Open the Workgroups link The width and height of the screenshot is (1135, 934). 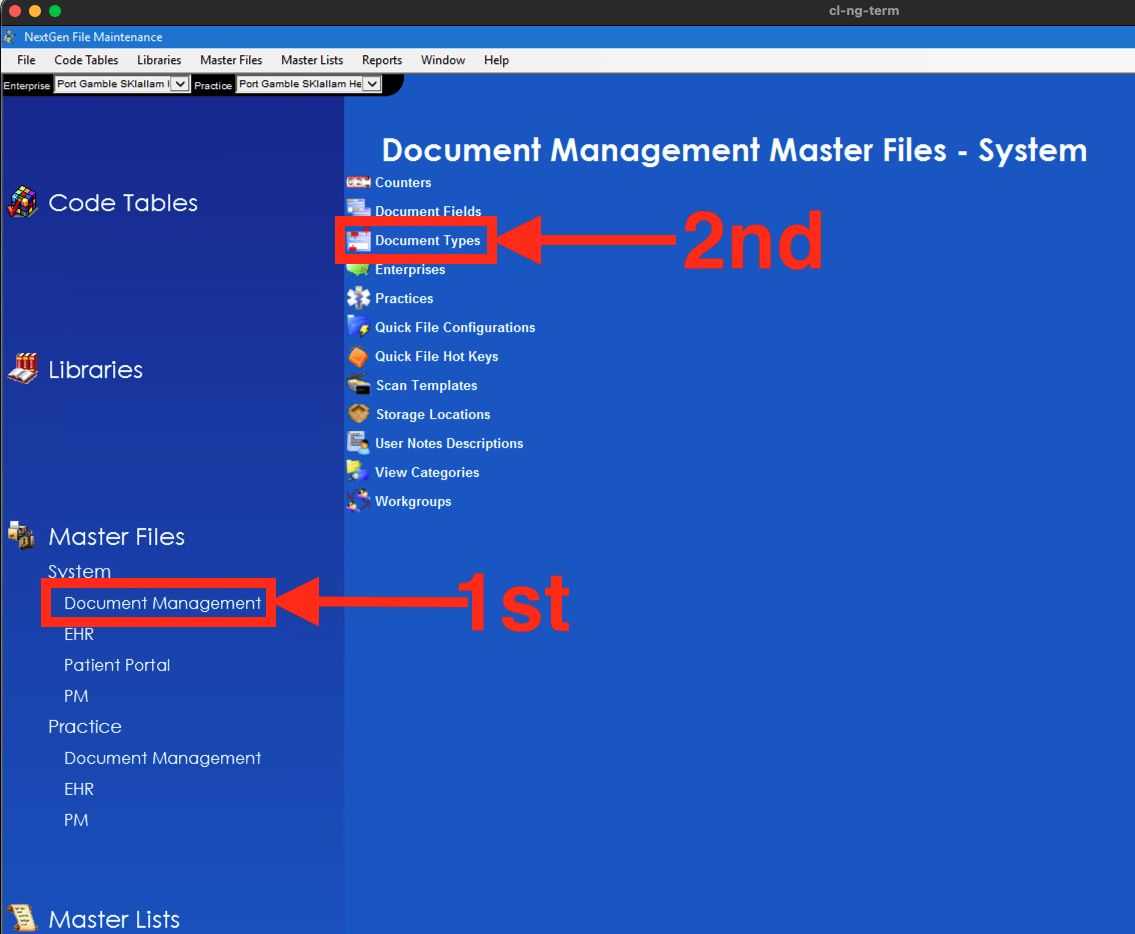pos(413,501)
